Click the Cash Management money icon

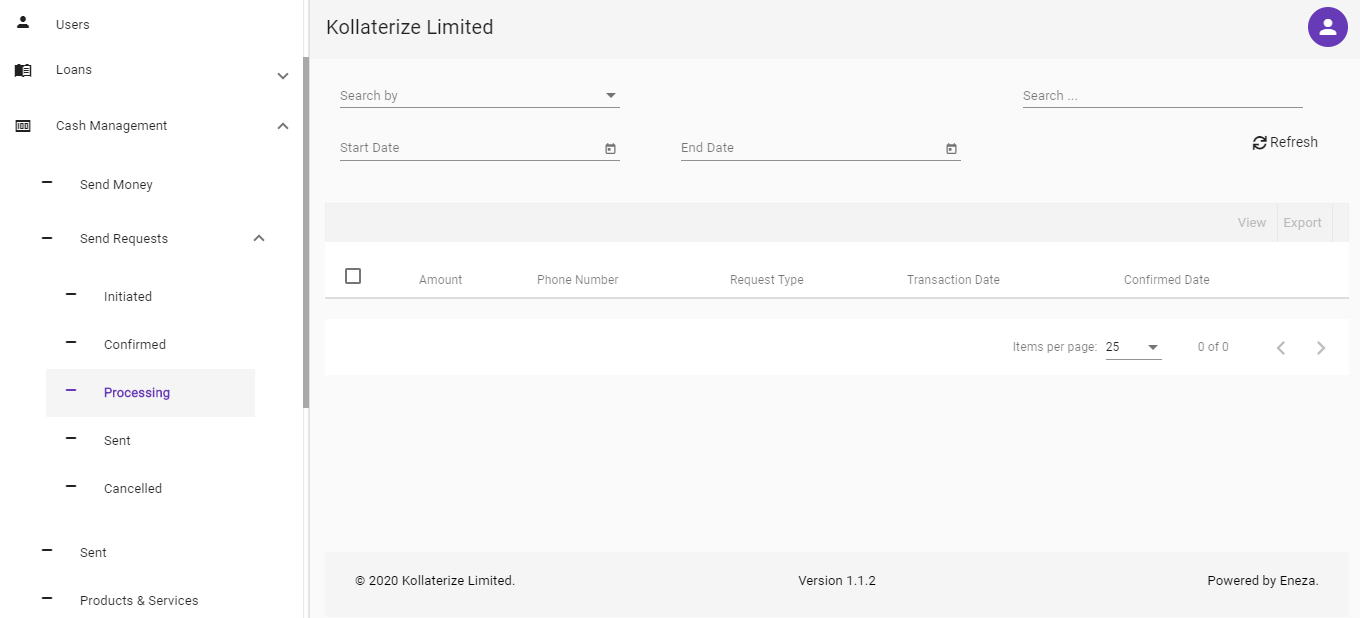(x=23, y=126)
